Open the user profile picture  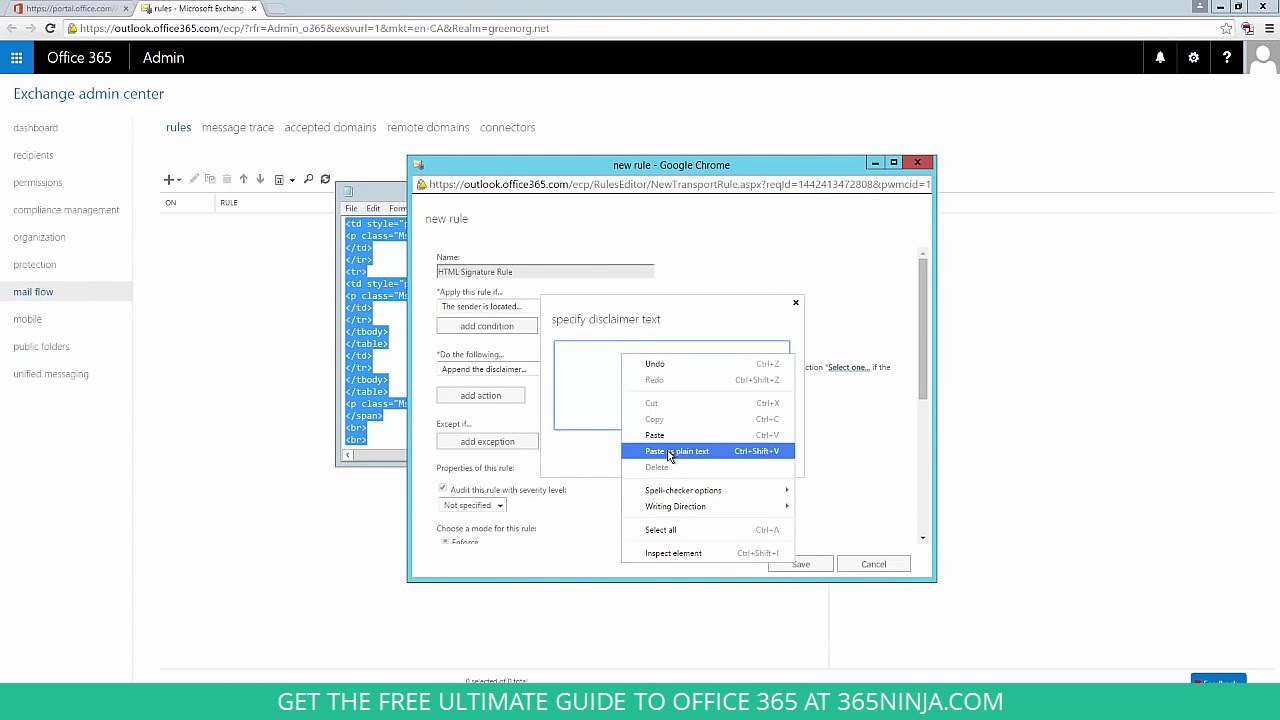1263,58
